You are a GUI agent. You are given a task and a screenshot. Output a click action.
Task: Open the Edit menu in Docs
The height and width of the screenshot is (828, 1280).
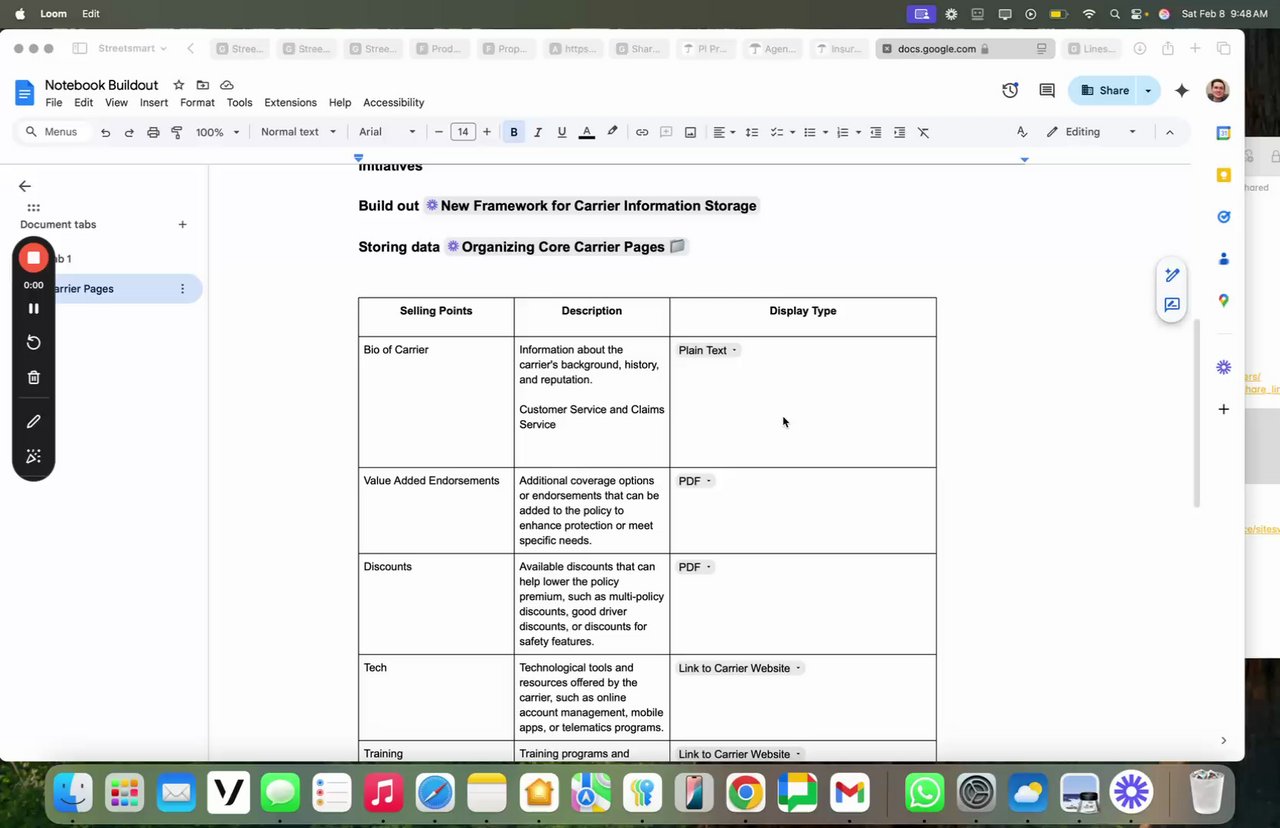tap(83, 103)
